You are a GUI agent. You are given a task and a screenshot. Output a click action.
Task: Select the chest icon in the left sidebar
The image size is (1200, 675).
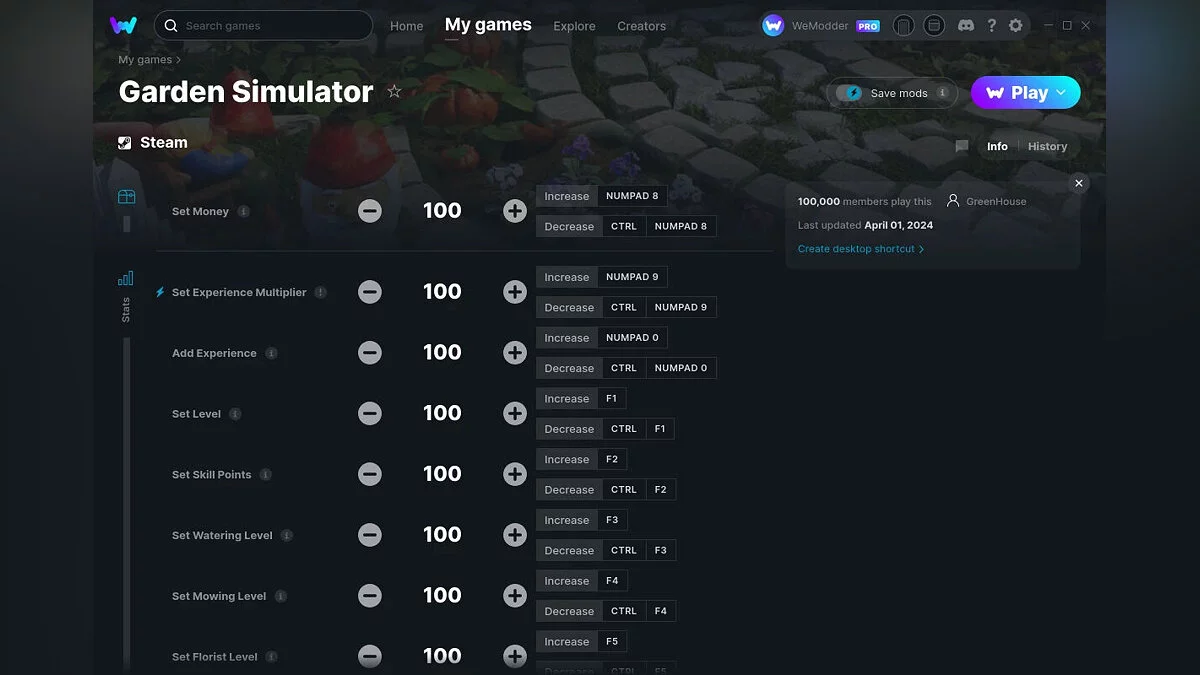126,196
